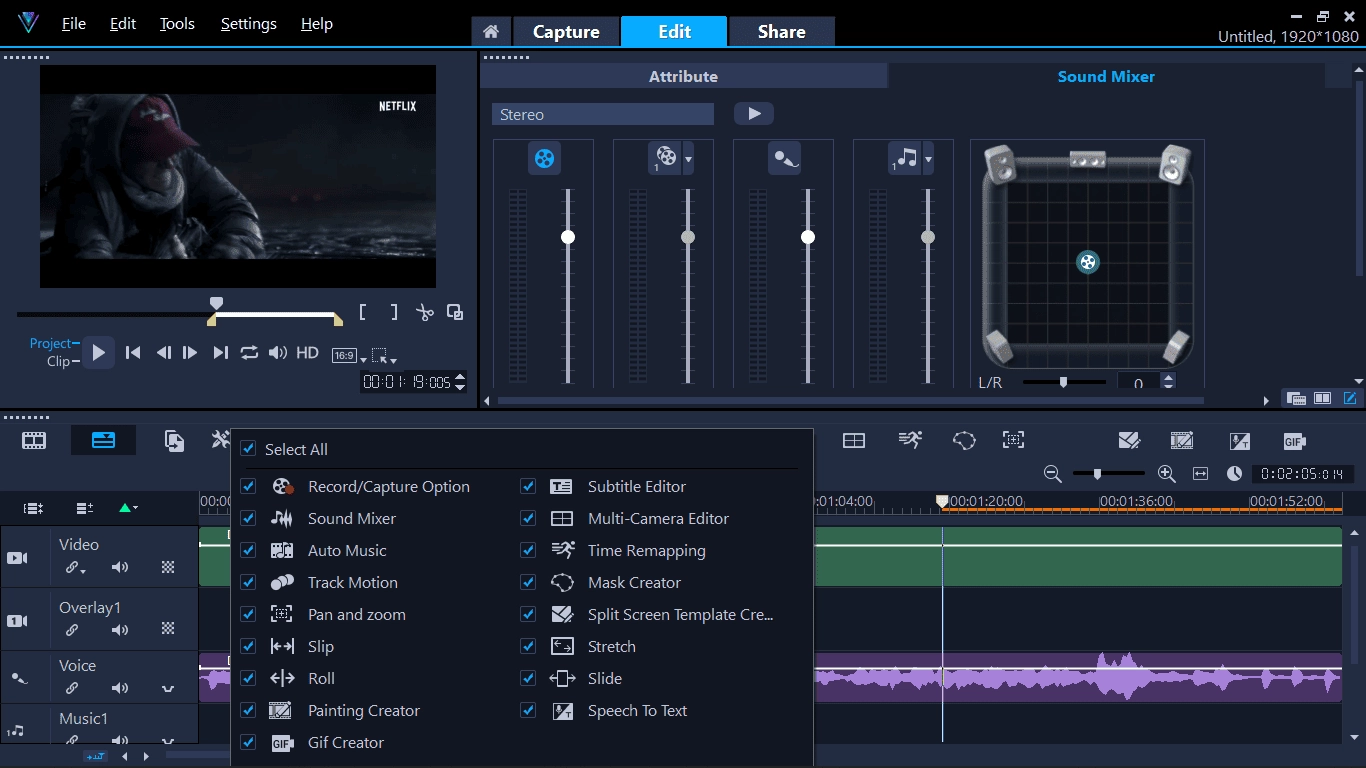Click the zoom in magnifier icon
Screen dimensions: 1366x768
(x=1166, y=474)
